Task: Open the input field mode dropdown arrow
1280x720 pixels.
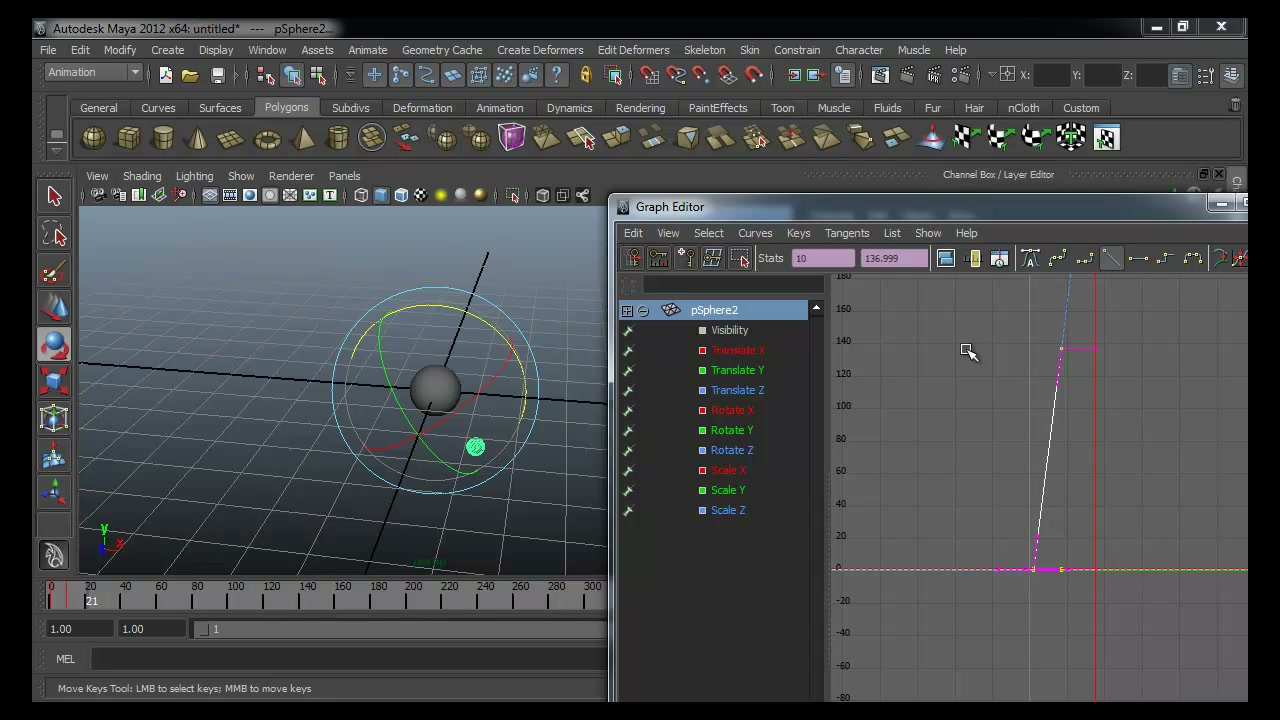Action: [993, 75]
